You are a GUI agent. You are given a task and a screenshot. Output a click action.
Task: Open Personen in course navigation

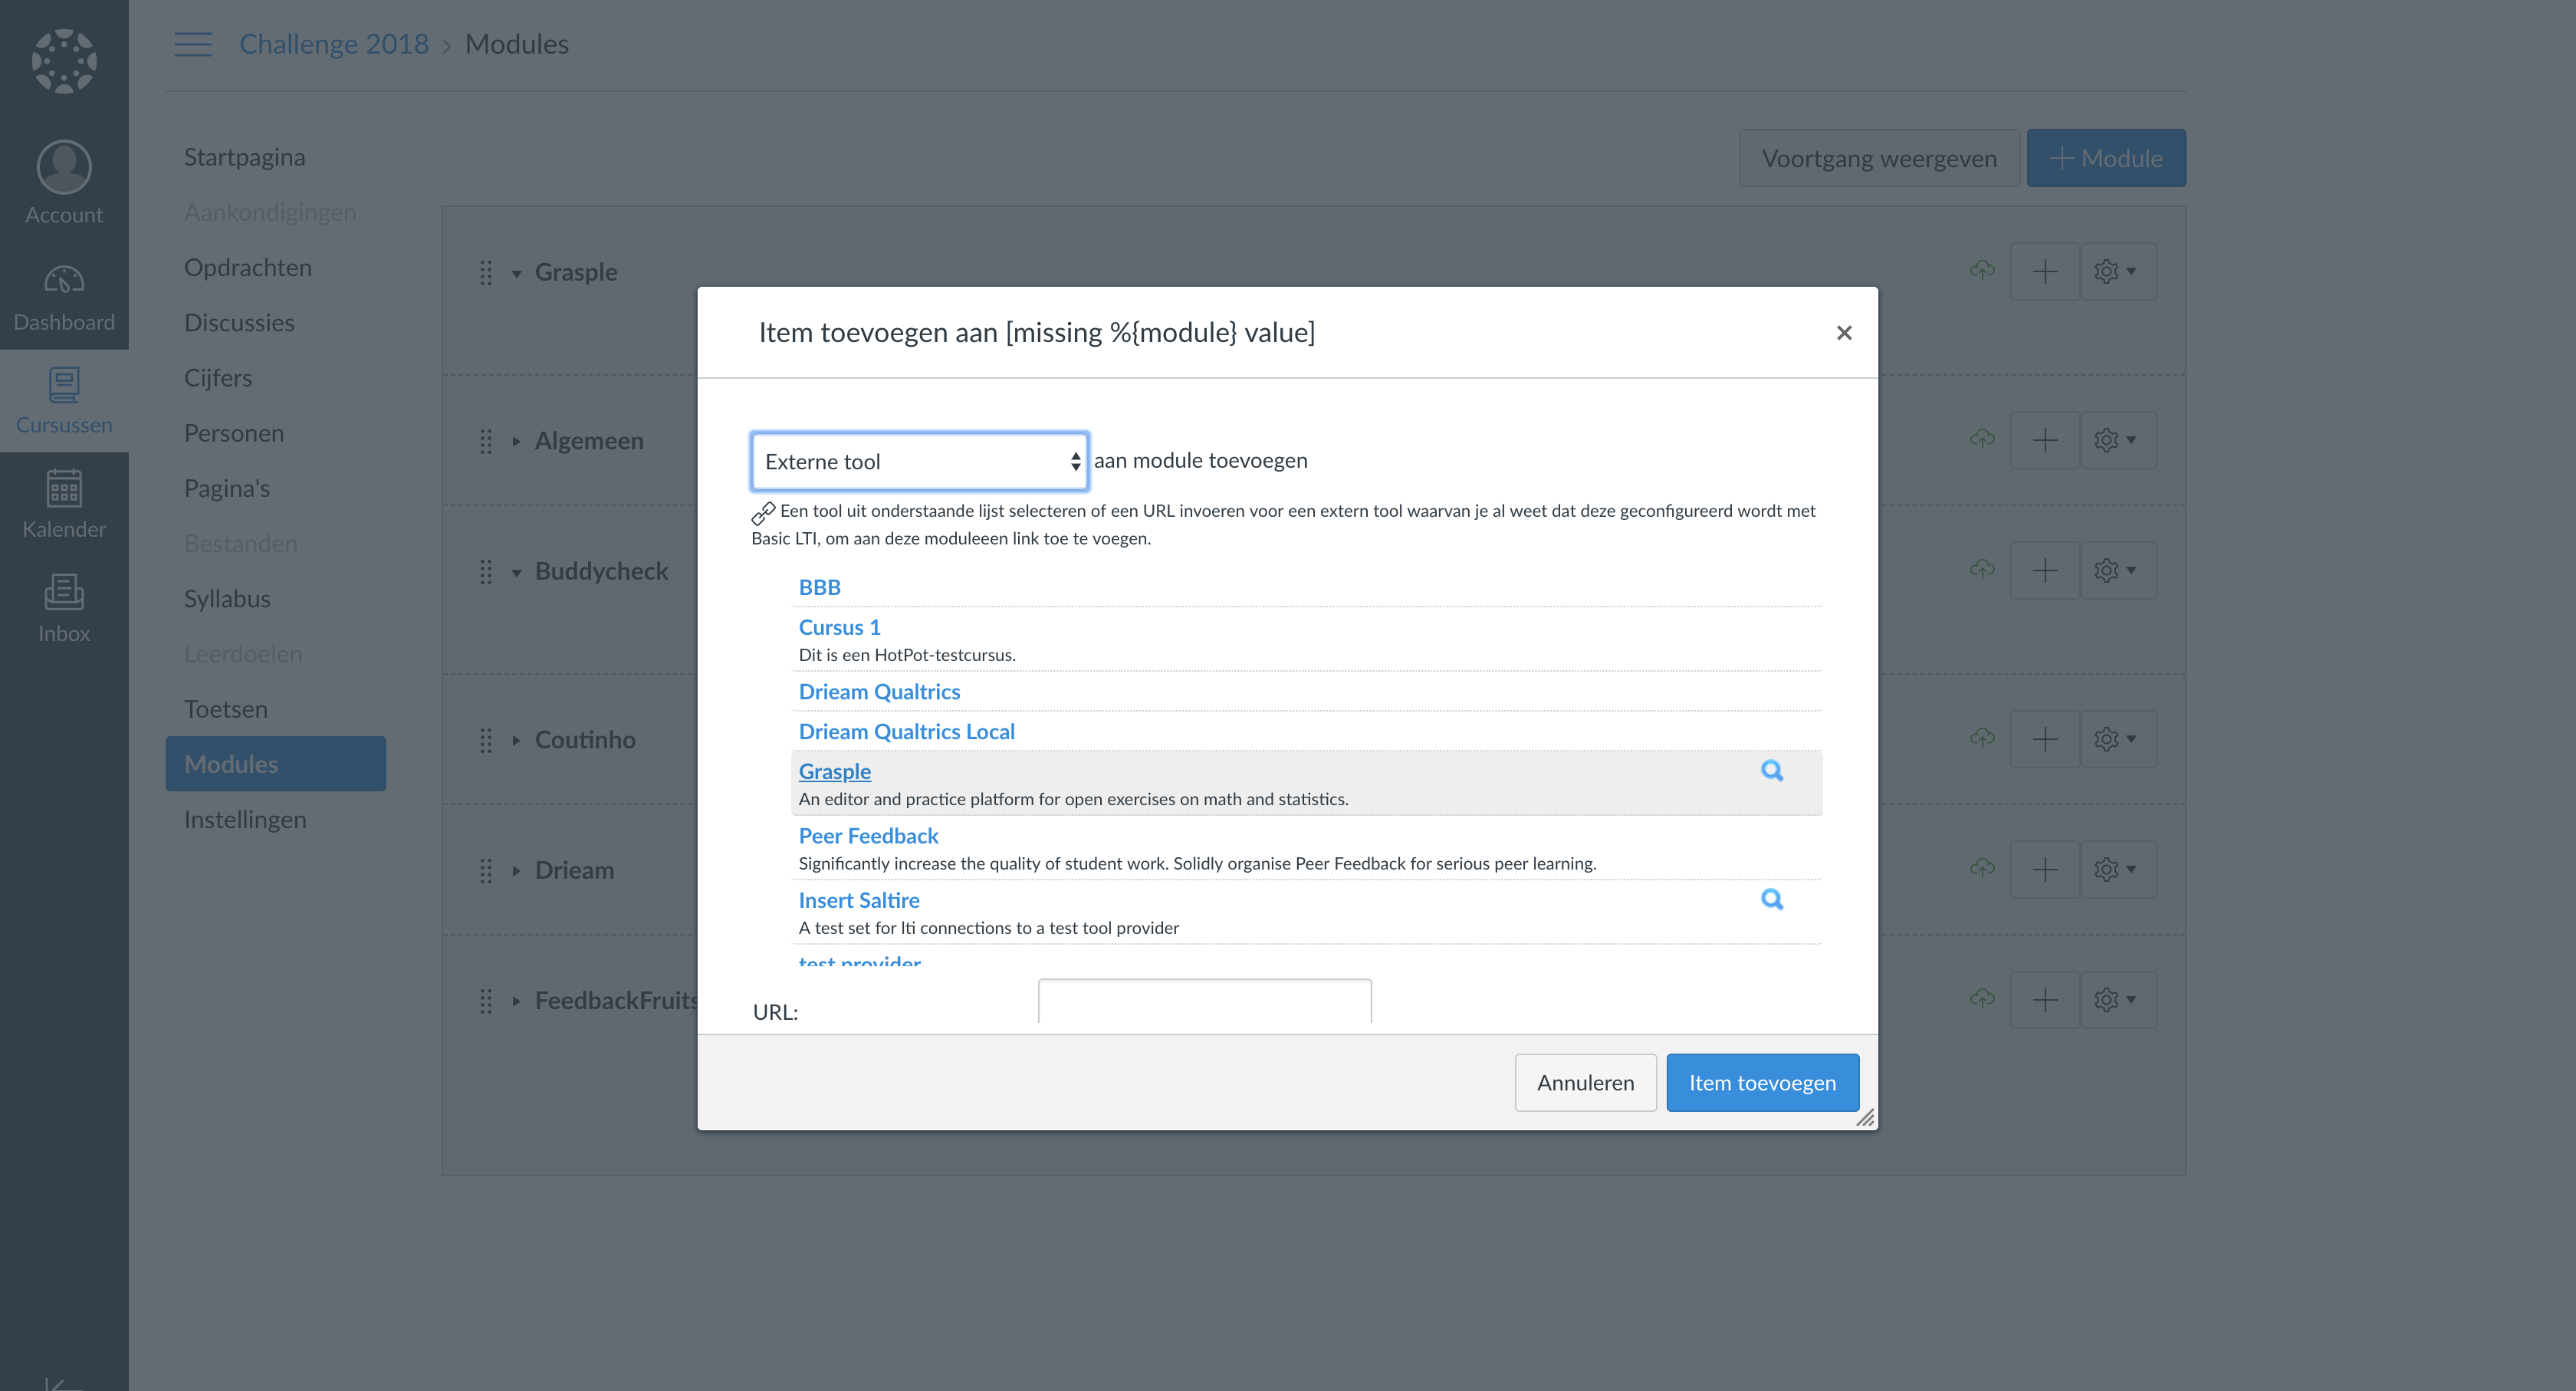click(234, 433)
